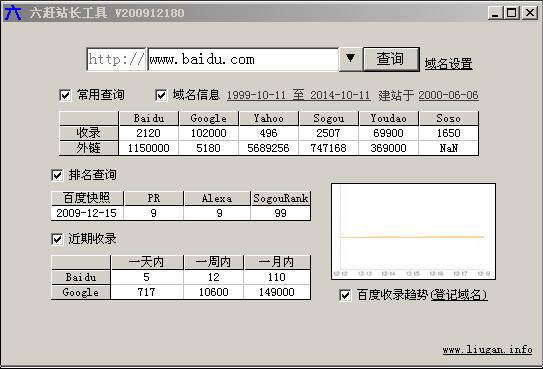The image size is (543, 369).
Task: Click the SogouRank value 99
Action: pos(281,213)
